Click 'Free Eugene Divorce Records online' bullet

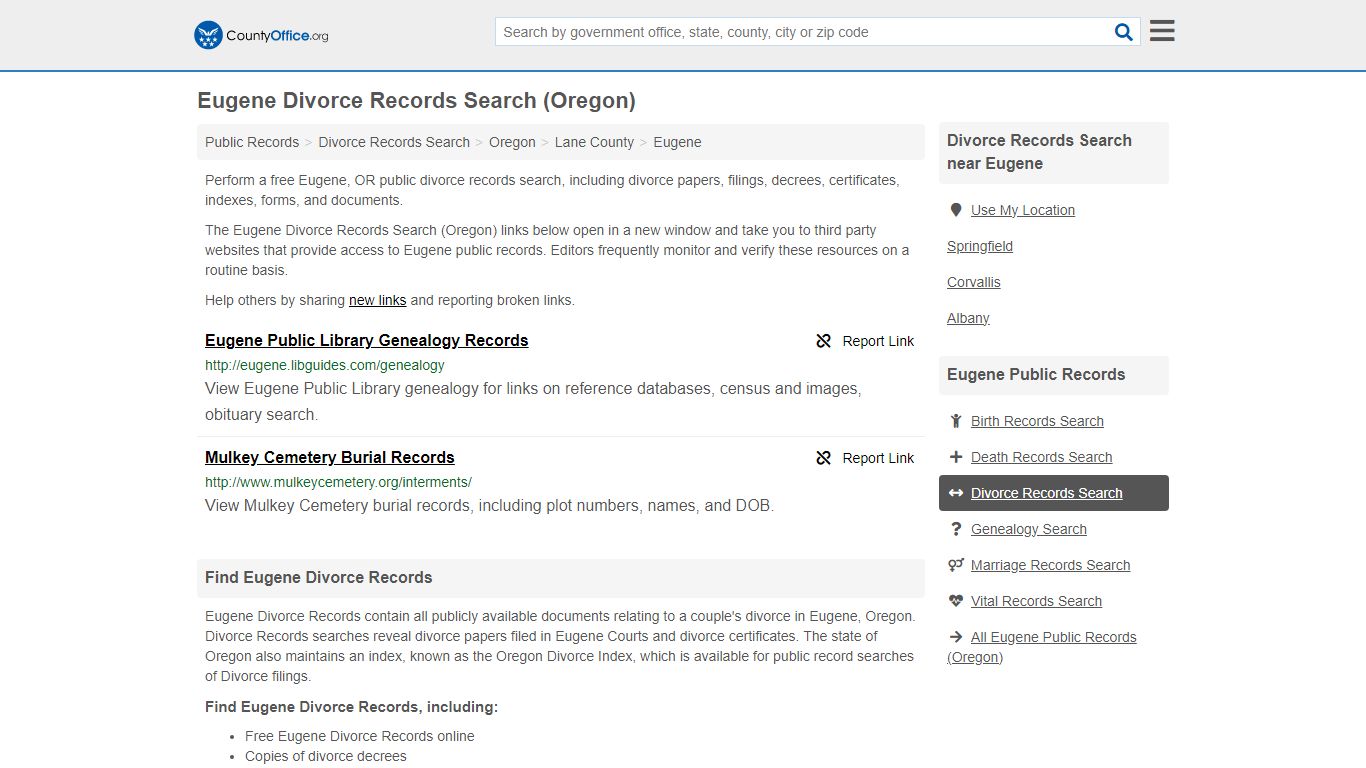(x=360, y=736)
